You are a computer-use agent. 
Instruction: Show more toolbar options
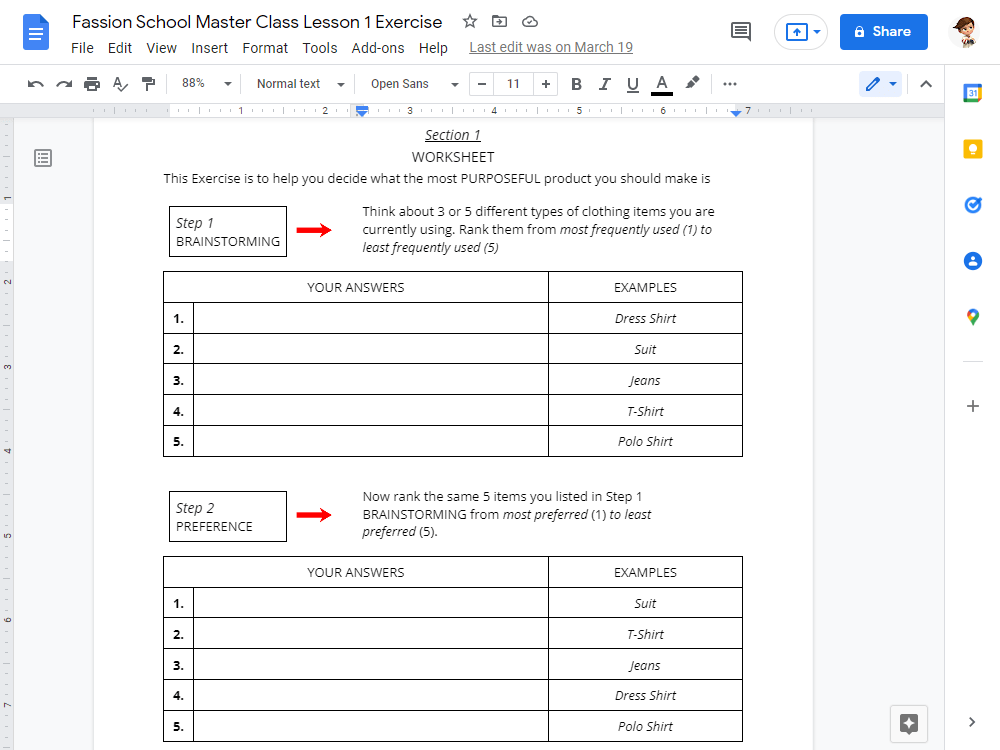pyautogui.click(x=730, y=84)
